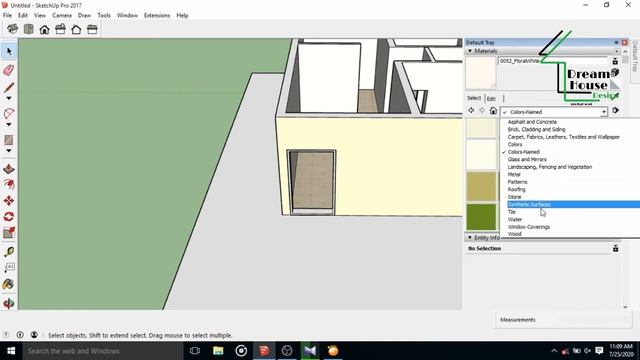640x360 pixels.
Task: Choose Roofing materials library
Action: point(516,189)
